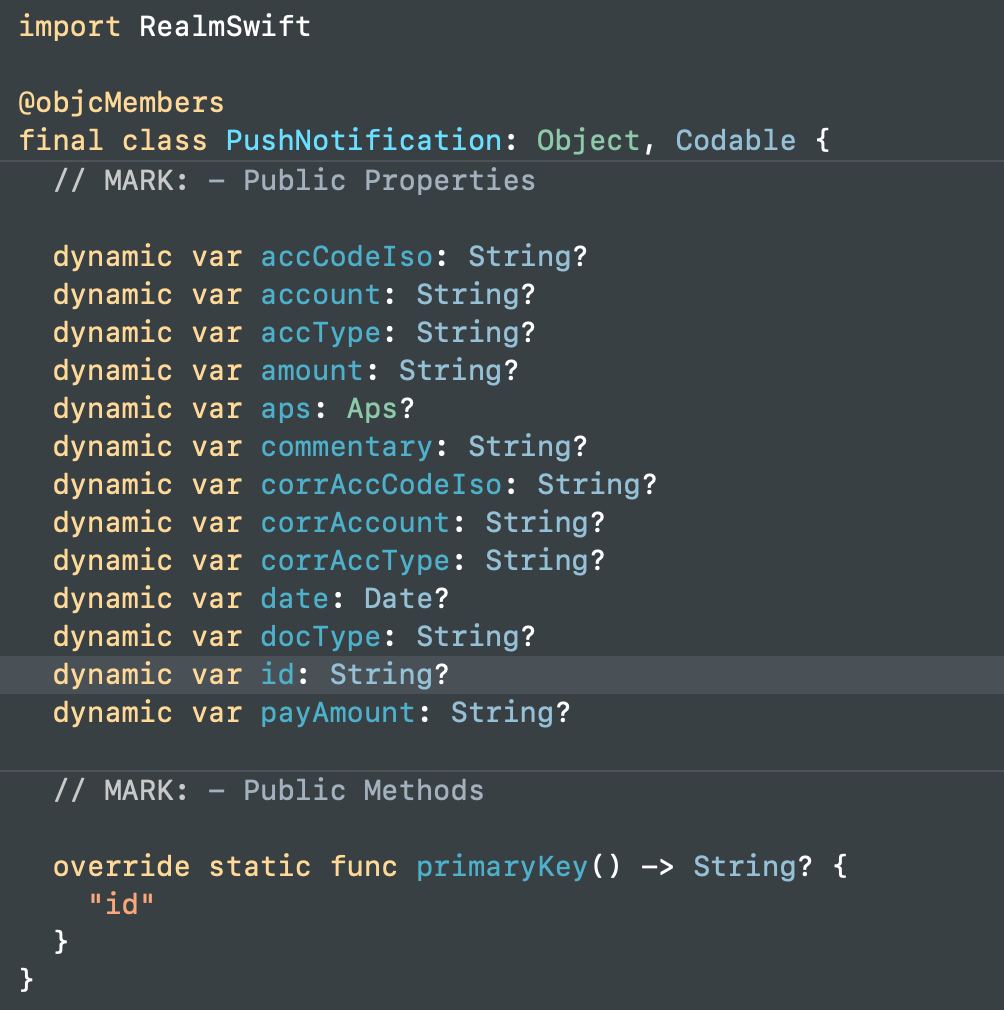Click the Object superclass name
Image resolution: width=1004 pixels, height=1010 pixels.
(588, 141)
